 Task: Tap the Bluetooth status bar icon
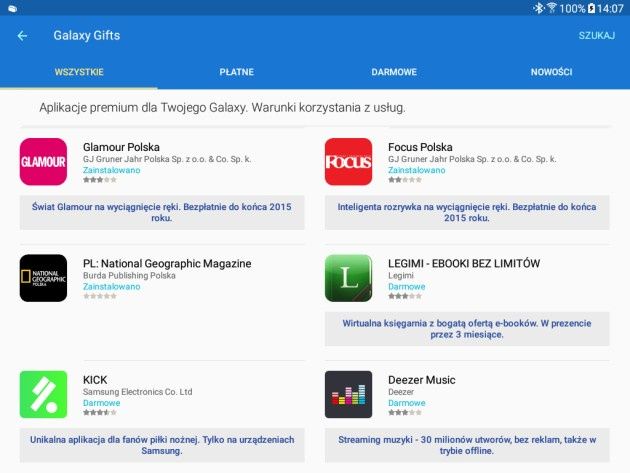538,8
